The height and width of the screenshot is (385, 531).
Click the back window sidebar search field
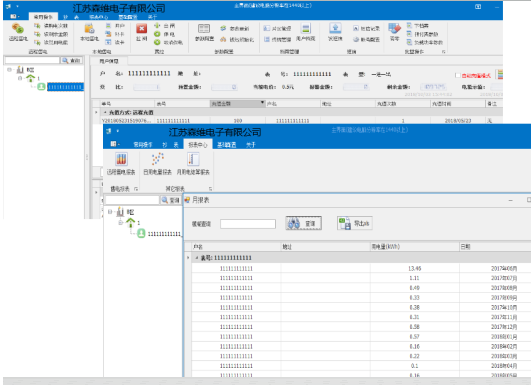coord(32,60)
